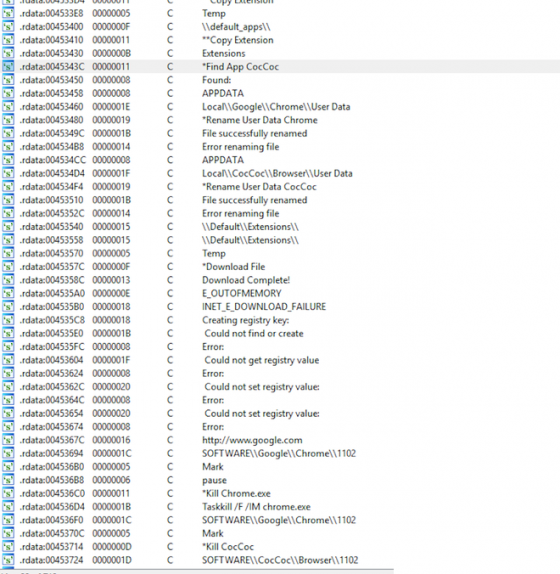Select icon beside "Local\\CocCoc\\Browser\\User Data"
Image resolution: width=560 pixels, height=574 pixels.
pos(8,173)
